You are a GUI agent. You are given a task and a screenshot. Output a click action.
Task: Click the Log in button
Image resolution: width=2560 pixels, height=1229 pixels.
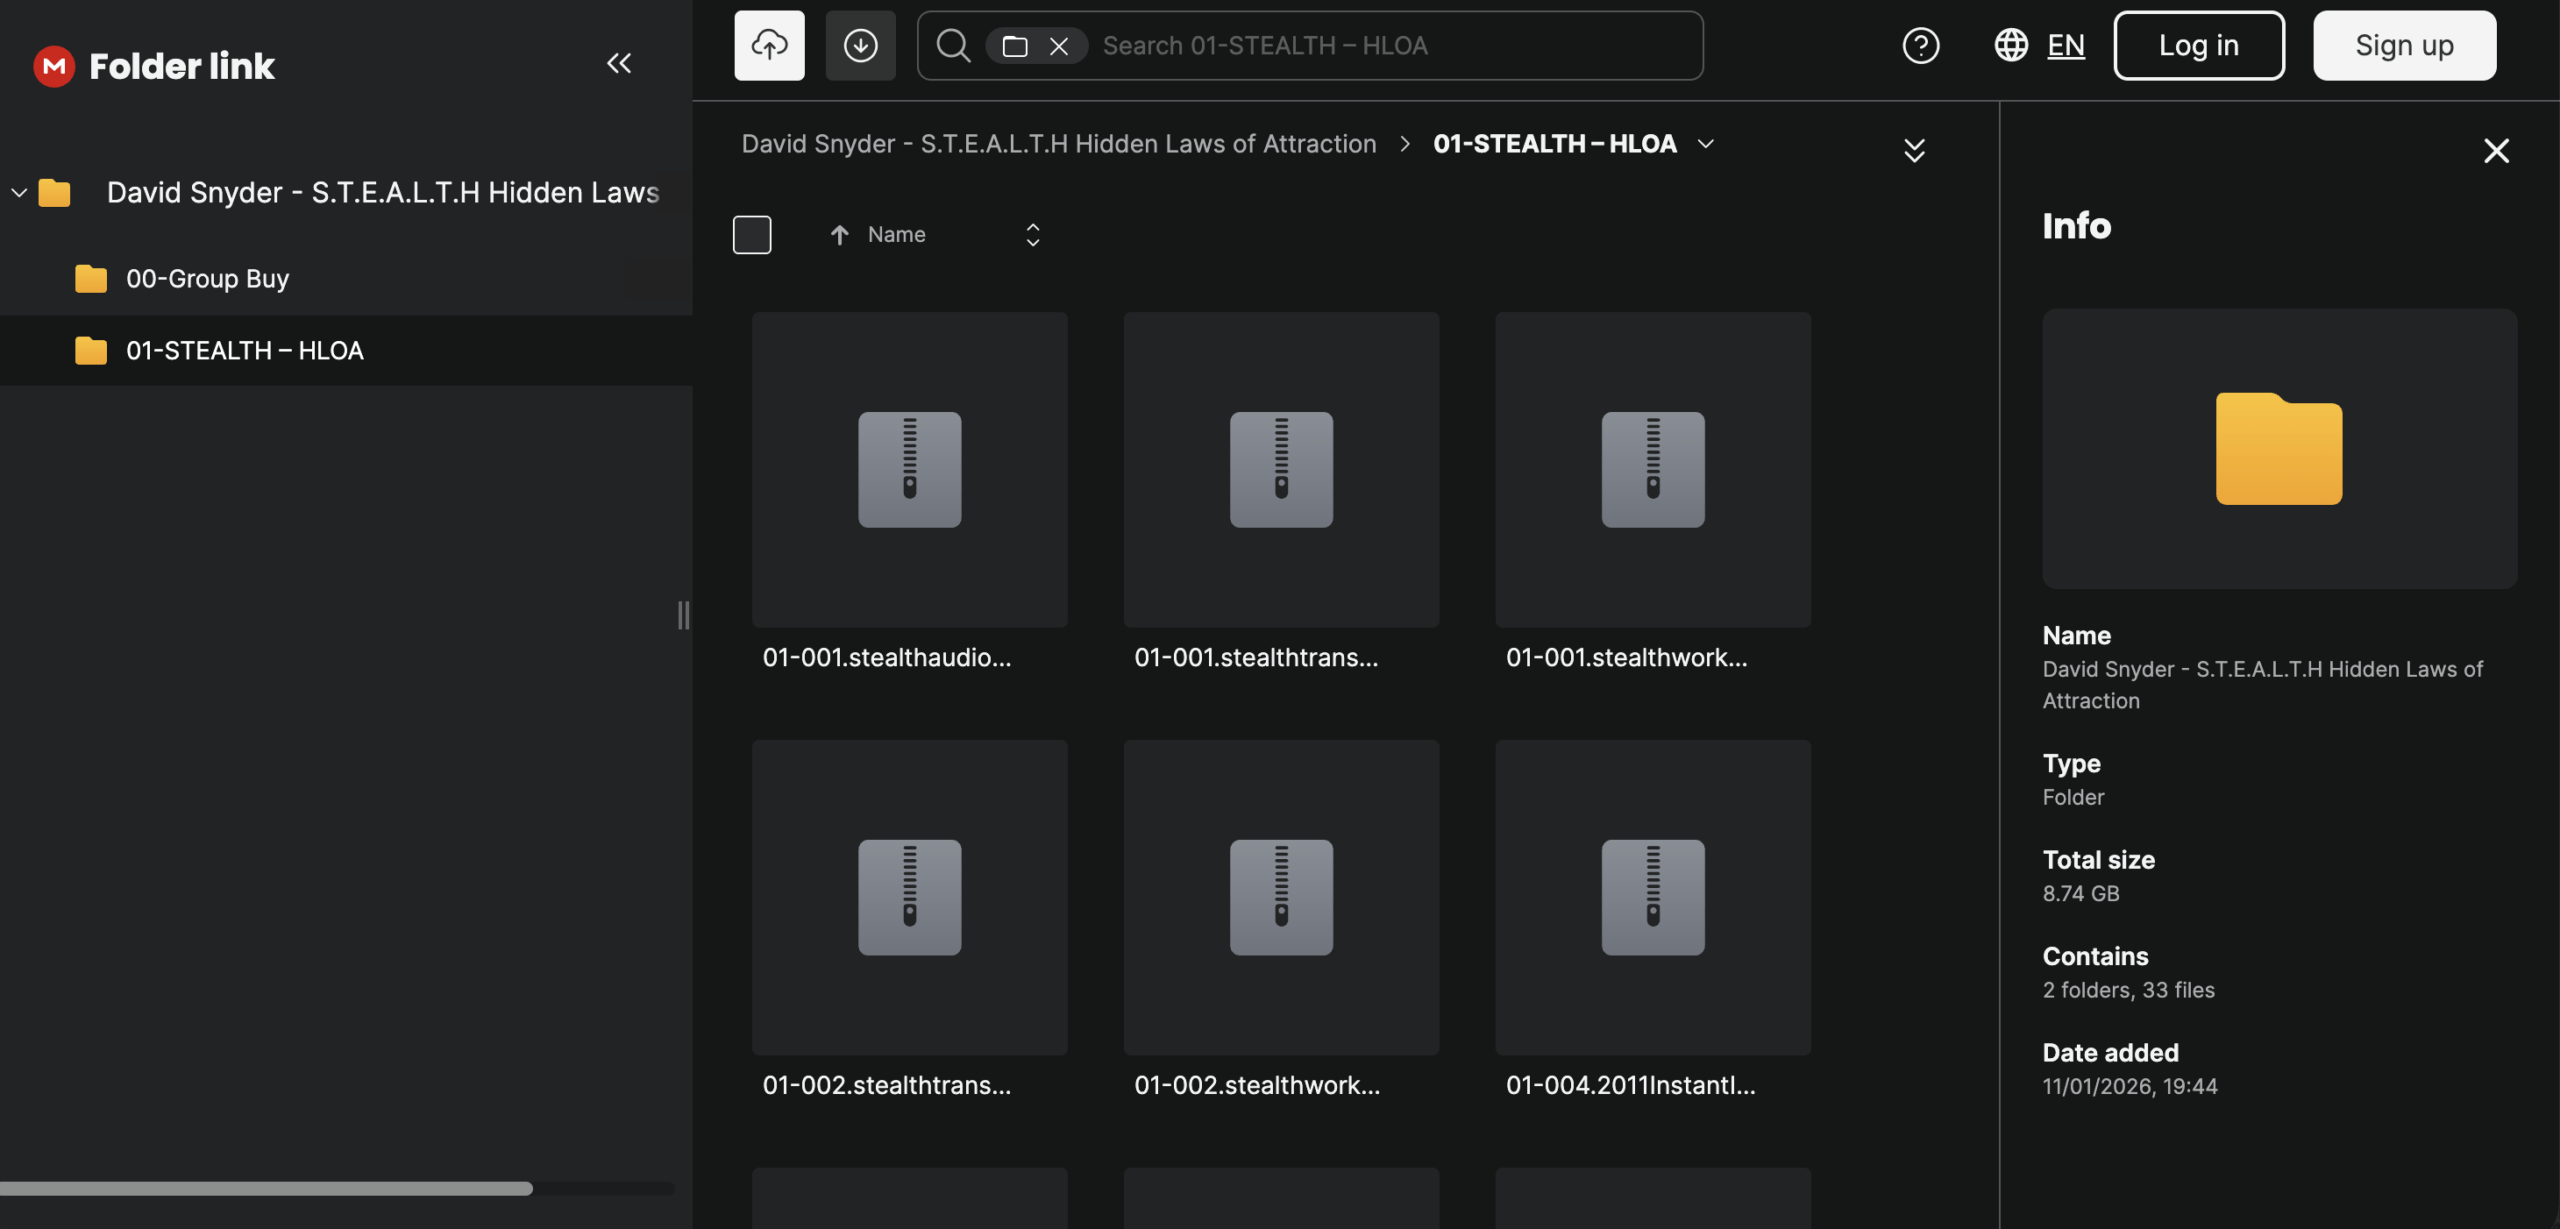click(x=2198, y=45)
